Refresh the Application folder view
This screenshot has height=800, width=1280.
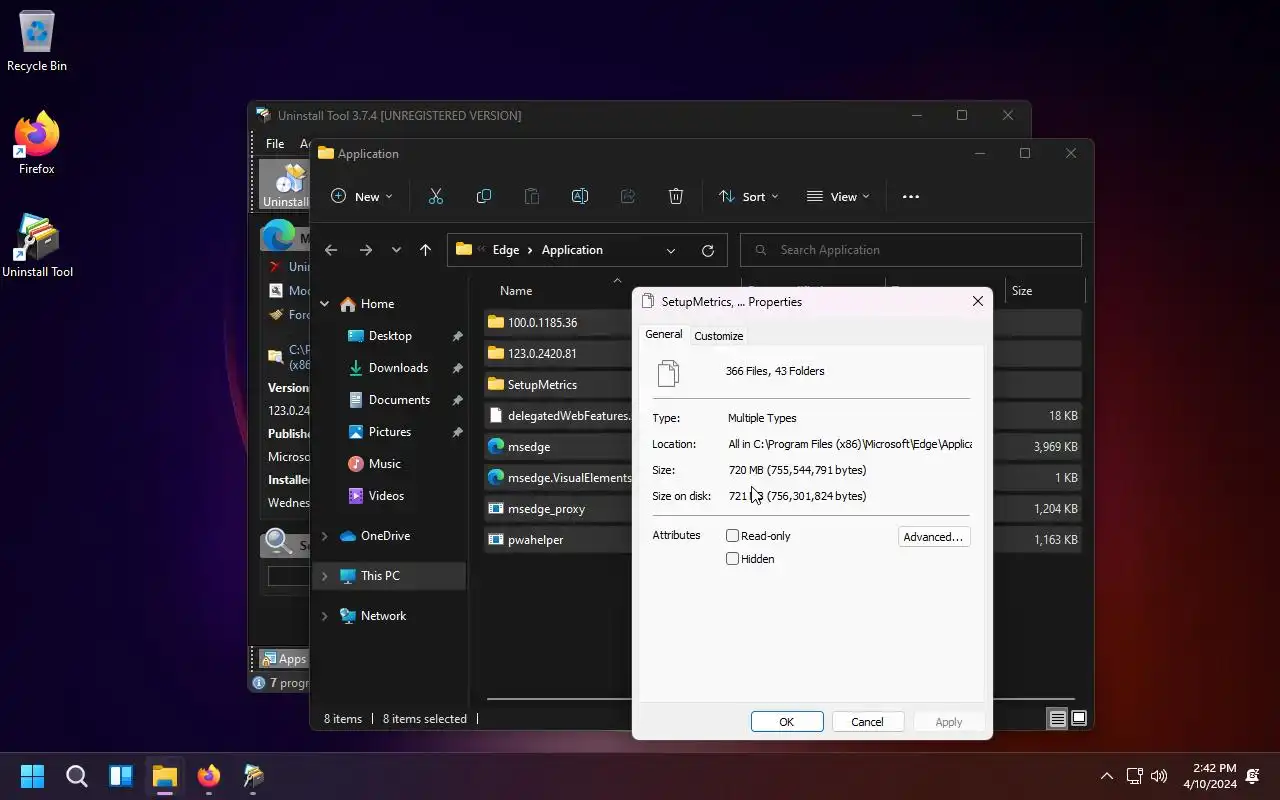click(708, 250)
